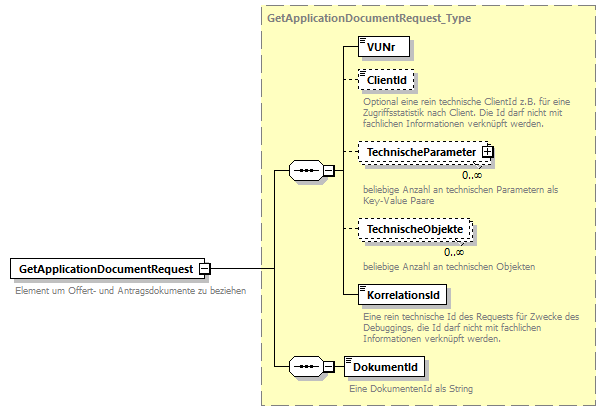The height and width of the screenshot is (411, 606).
Task: Click the ClientId description text
Action: (x=466, y=112)
